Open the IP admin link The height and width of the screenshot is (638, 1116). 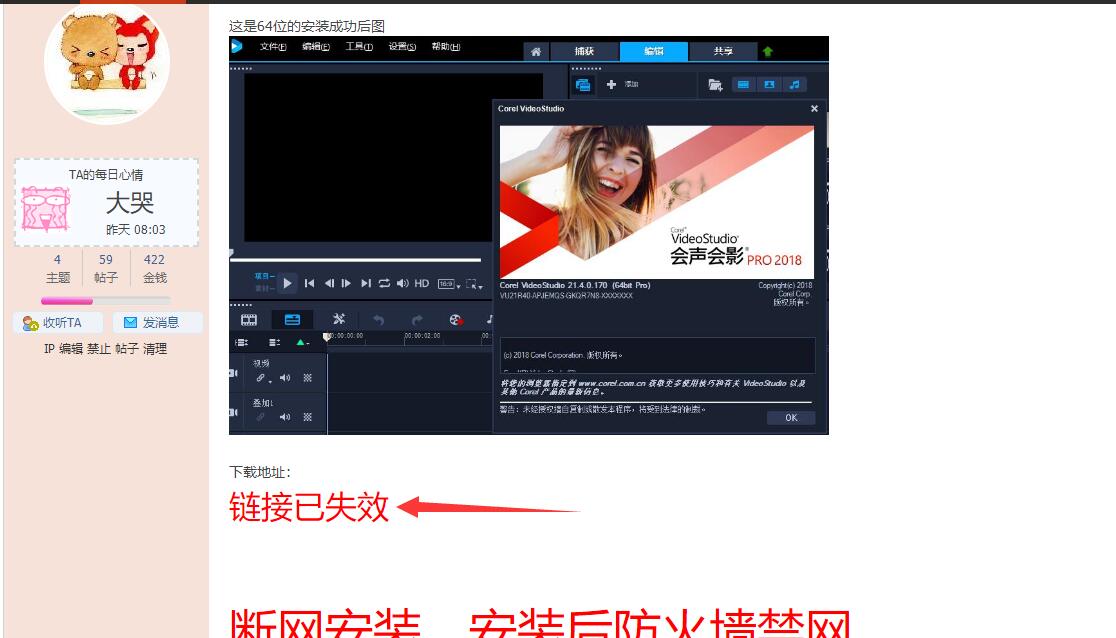point(49,349)
